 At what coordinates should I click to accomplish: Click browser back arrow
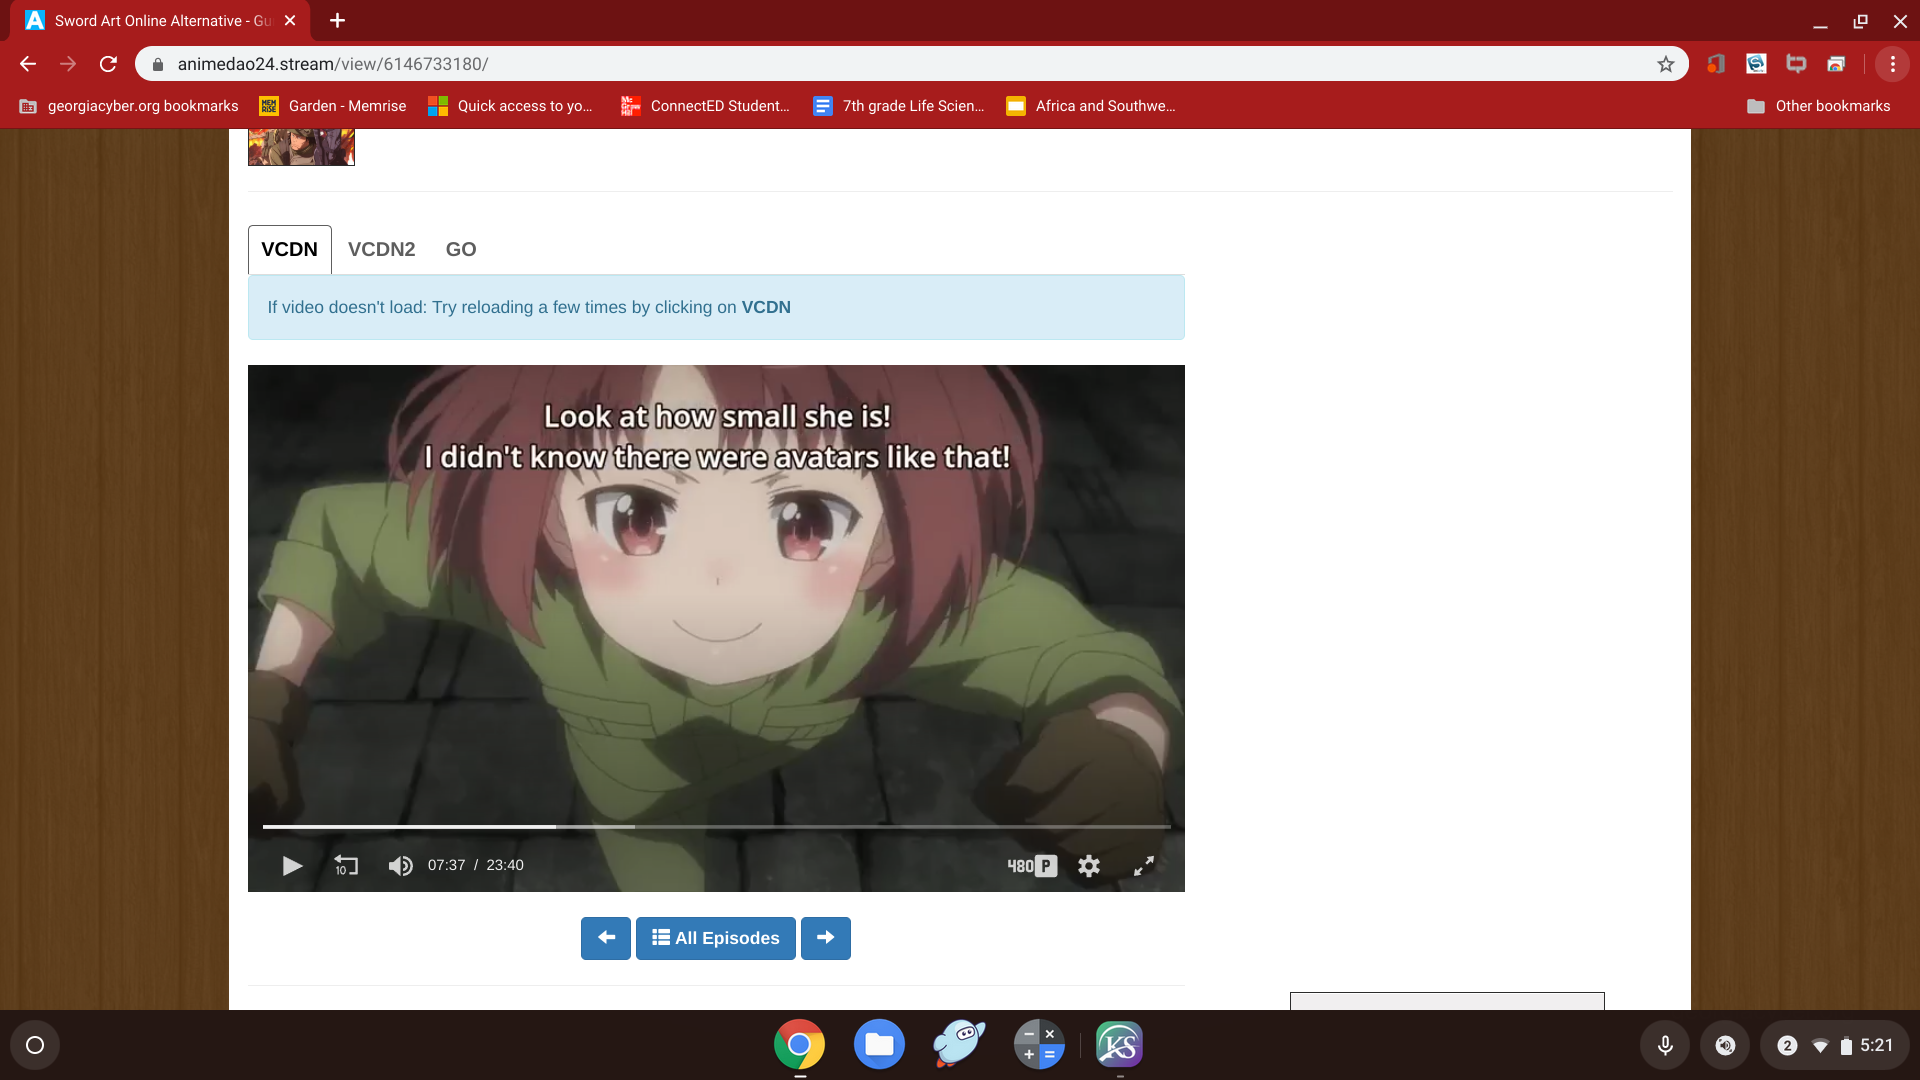28,64
